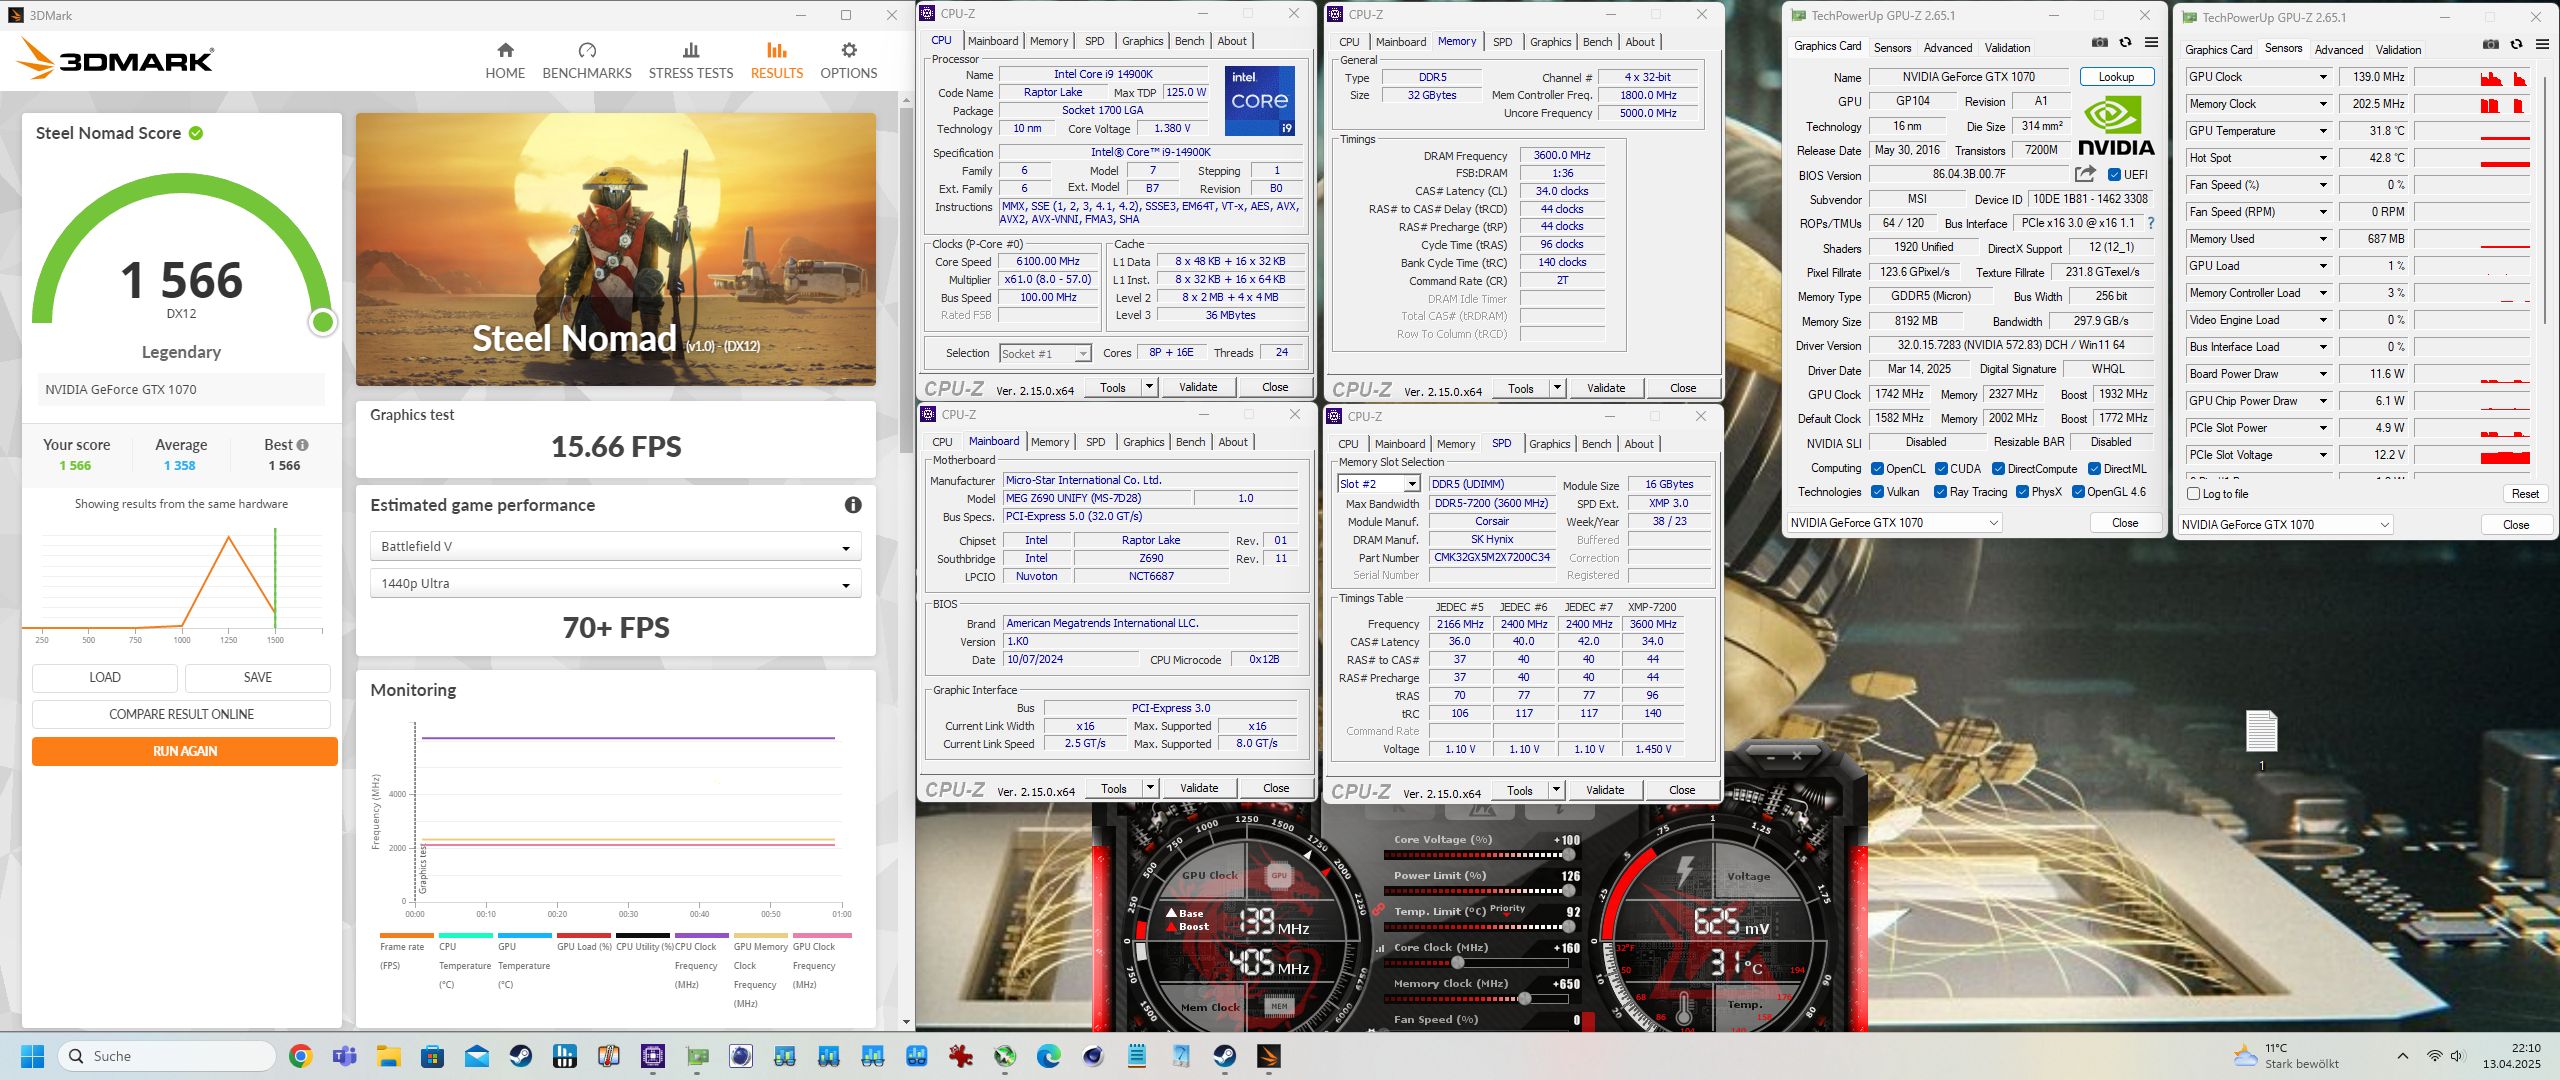
Task: Expand GPU Clock sensor dropdown
Action: pyautogui.click(x=2323, y=77)
